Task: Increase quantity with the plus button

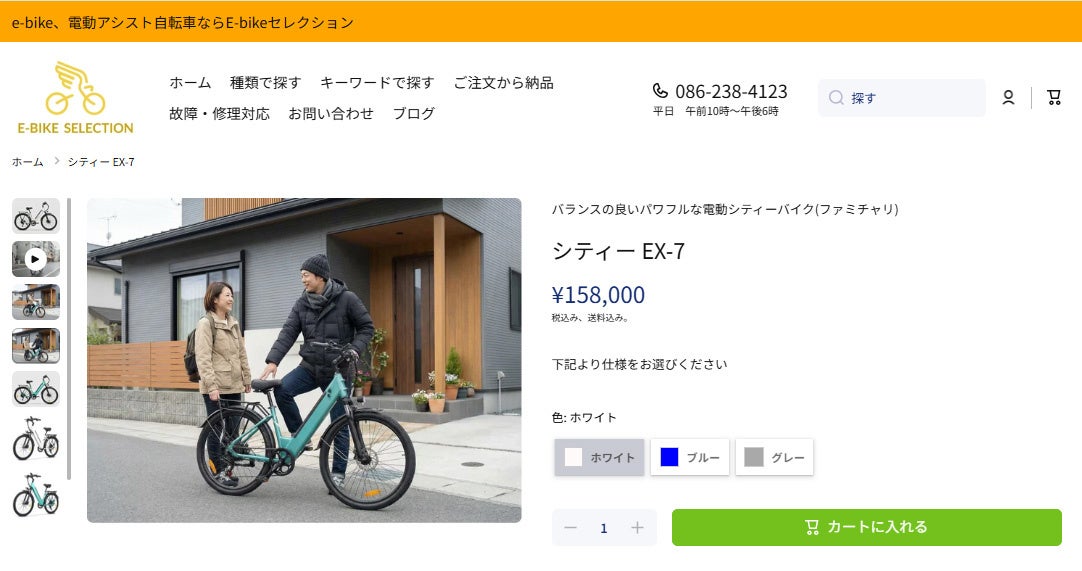Action: pos(637,528)
